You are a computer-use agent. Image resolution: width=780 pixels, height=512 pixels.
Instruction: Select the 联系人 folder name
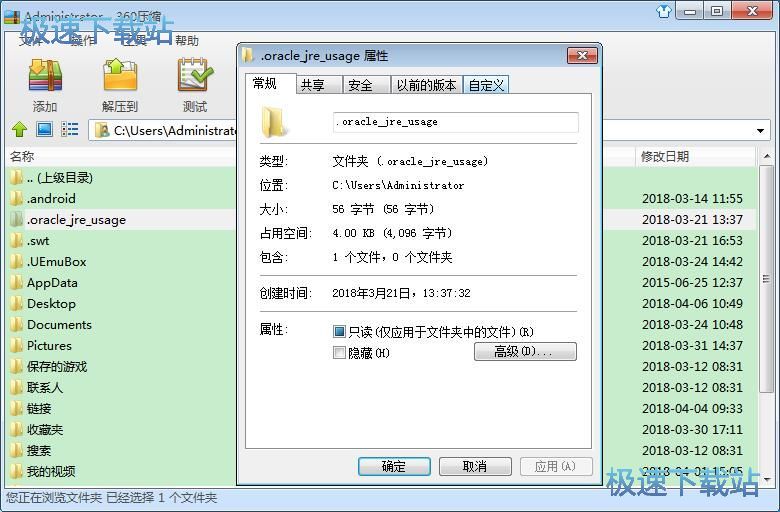coord(45,388)
